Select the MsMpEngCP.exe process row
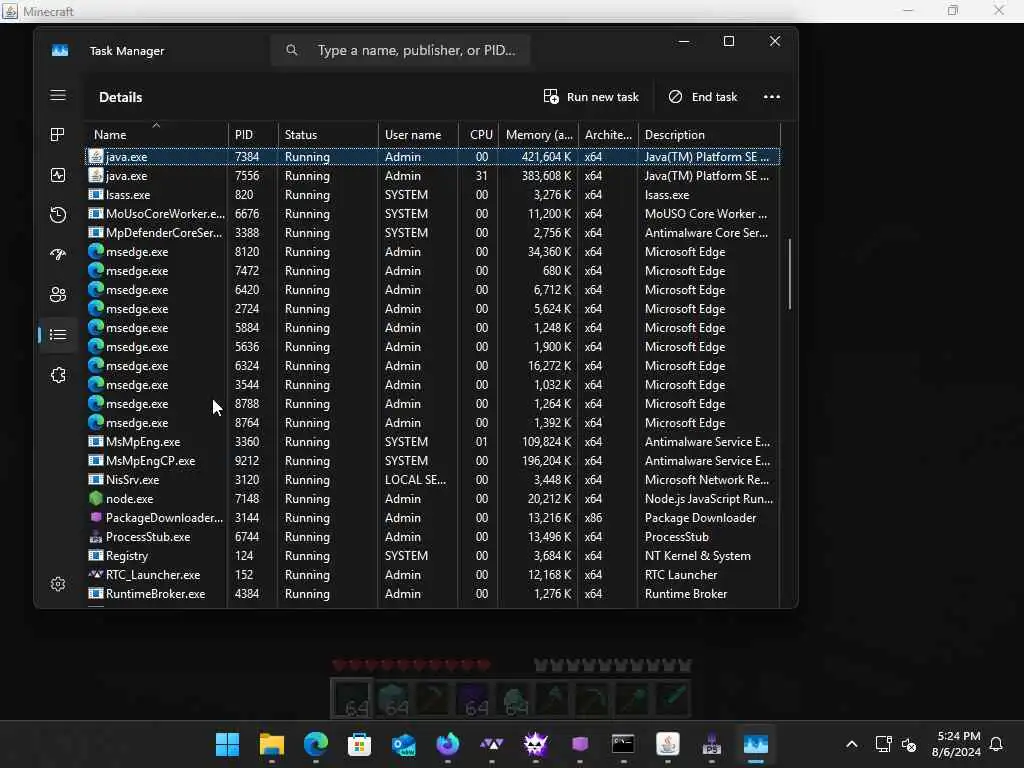 (433, 460)
